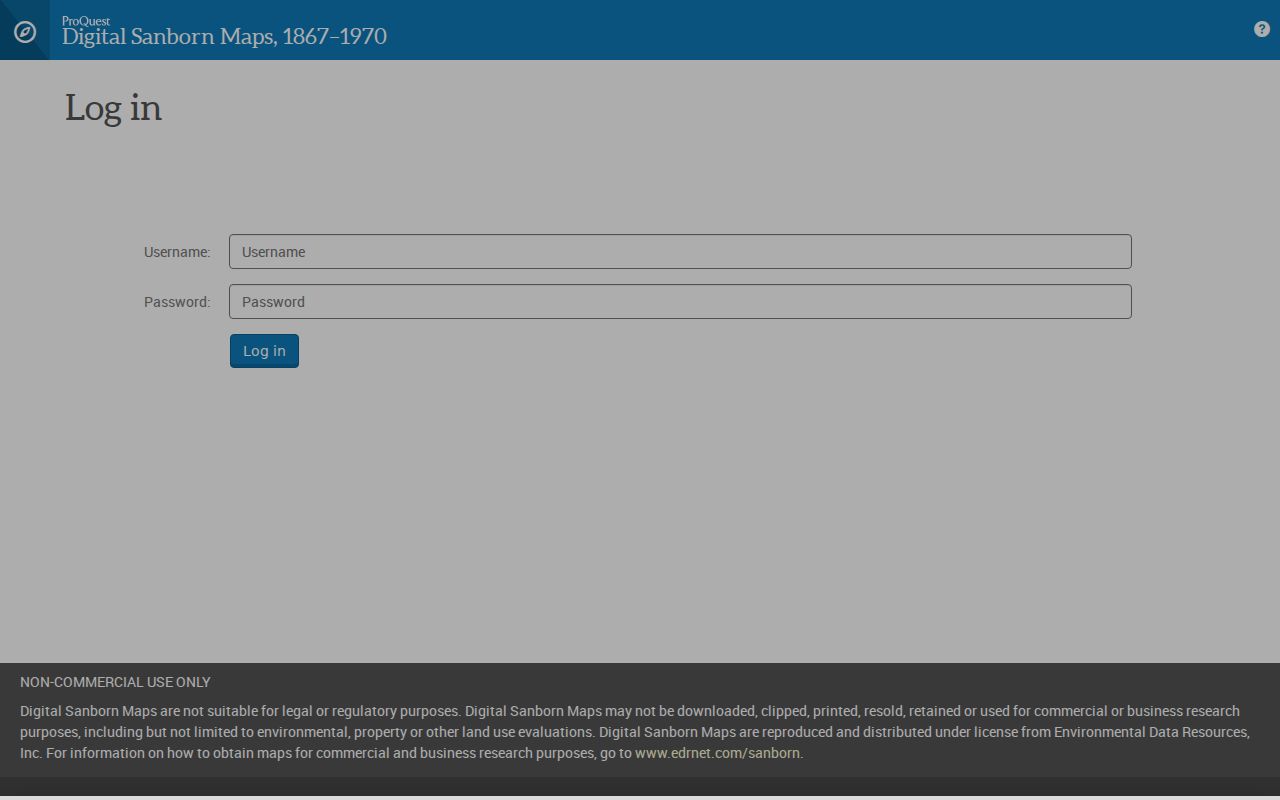1280x800 pixels.
Task: Click the Digital Sanborn Maps, 1867–1970 title
Action: coord(224,37)
